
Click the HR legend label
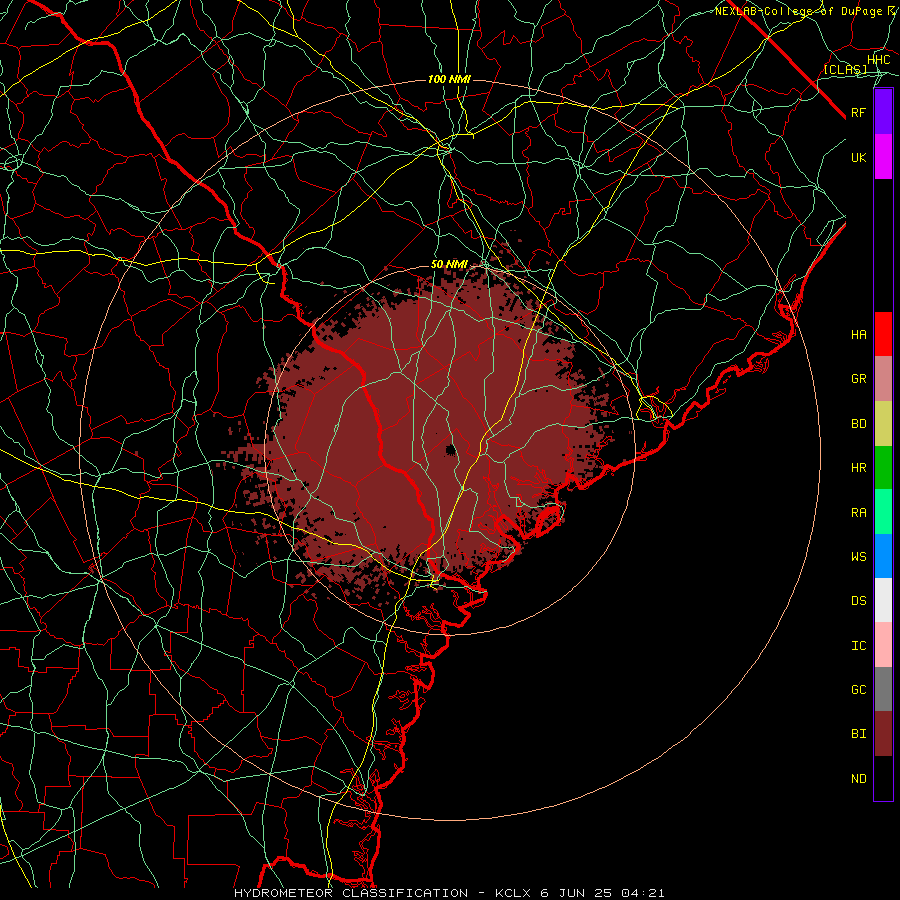click(858, 468)
